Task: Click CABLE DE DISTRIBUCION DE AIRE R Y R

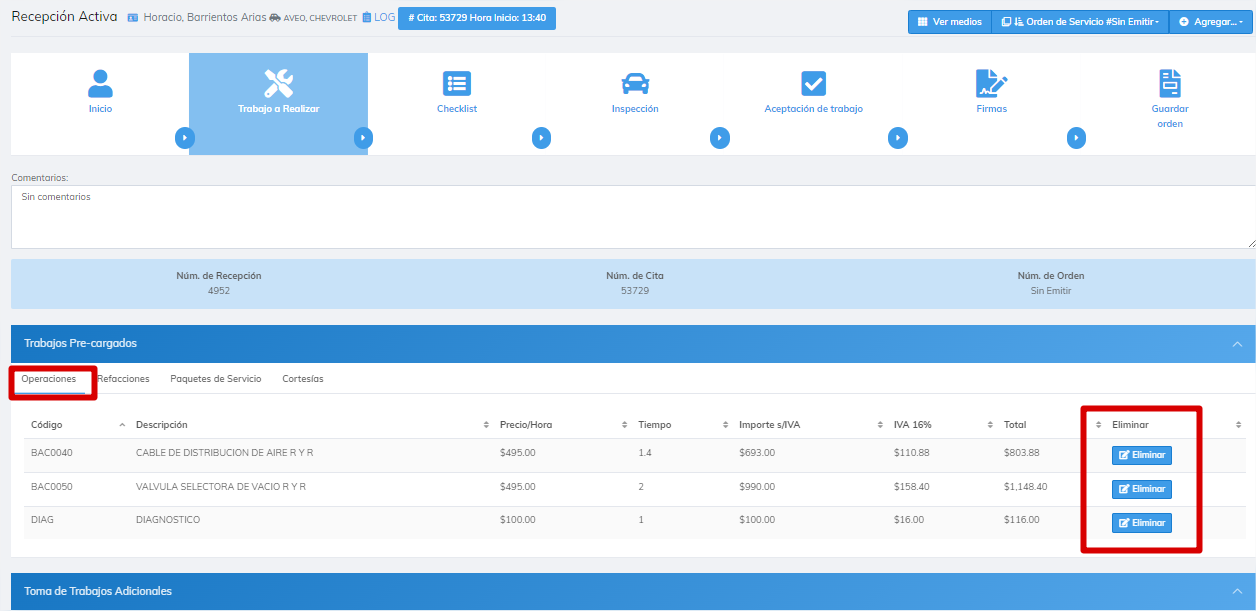Action: tap(225, 453)
